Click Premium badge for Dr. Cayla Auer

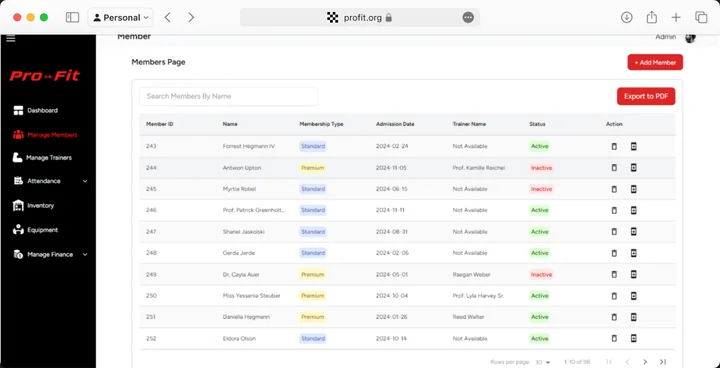coord(313,274)
